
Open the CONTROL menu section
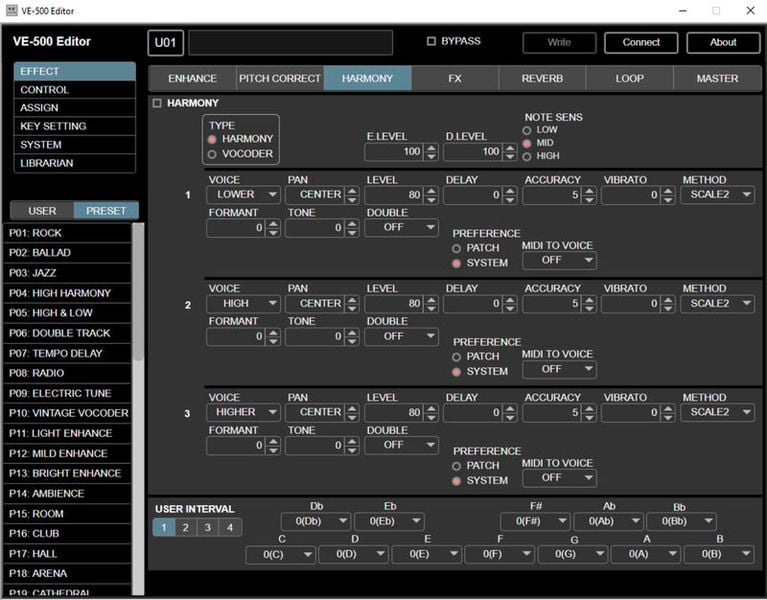click(x=74, y=90)
